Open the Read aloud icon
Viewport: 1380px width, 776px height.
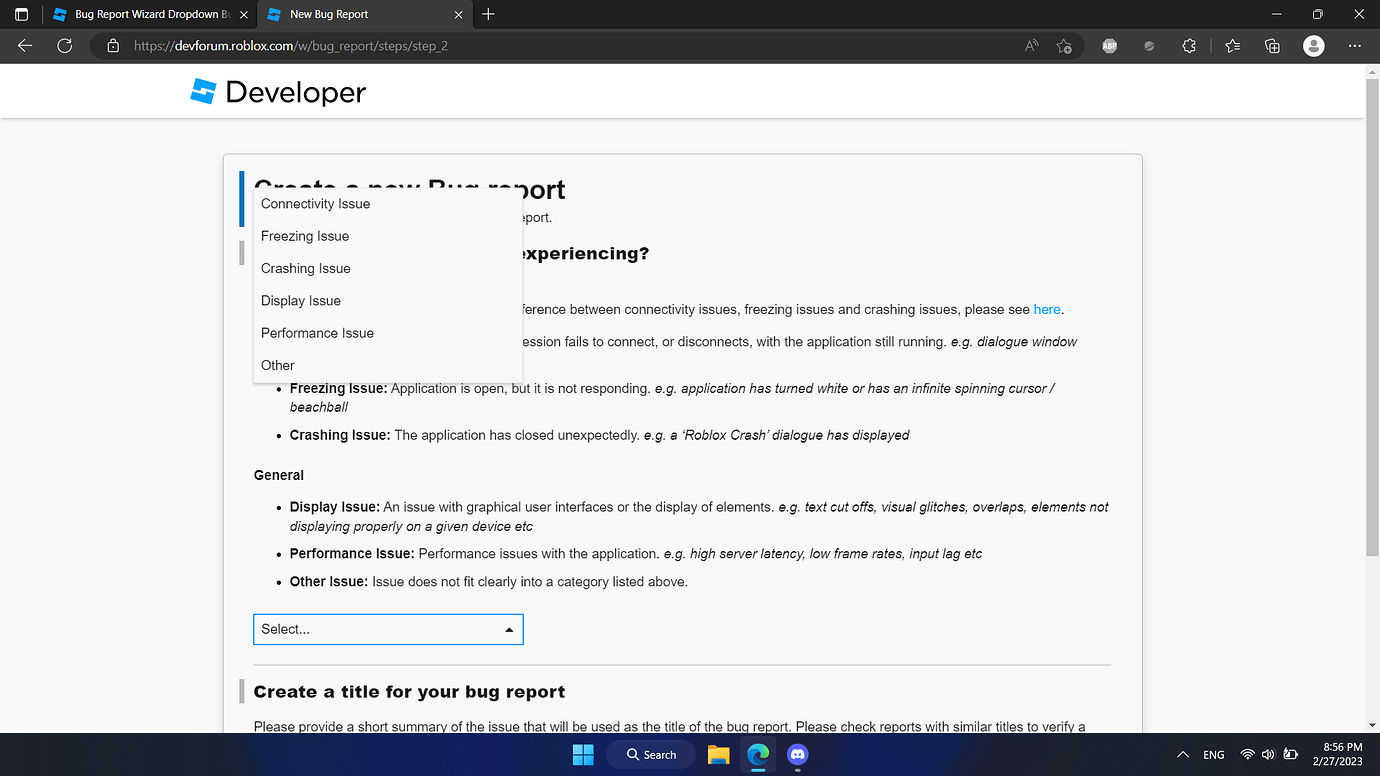pos(1030,45)
